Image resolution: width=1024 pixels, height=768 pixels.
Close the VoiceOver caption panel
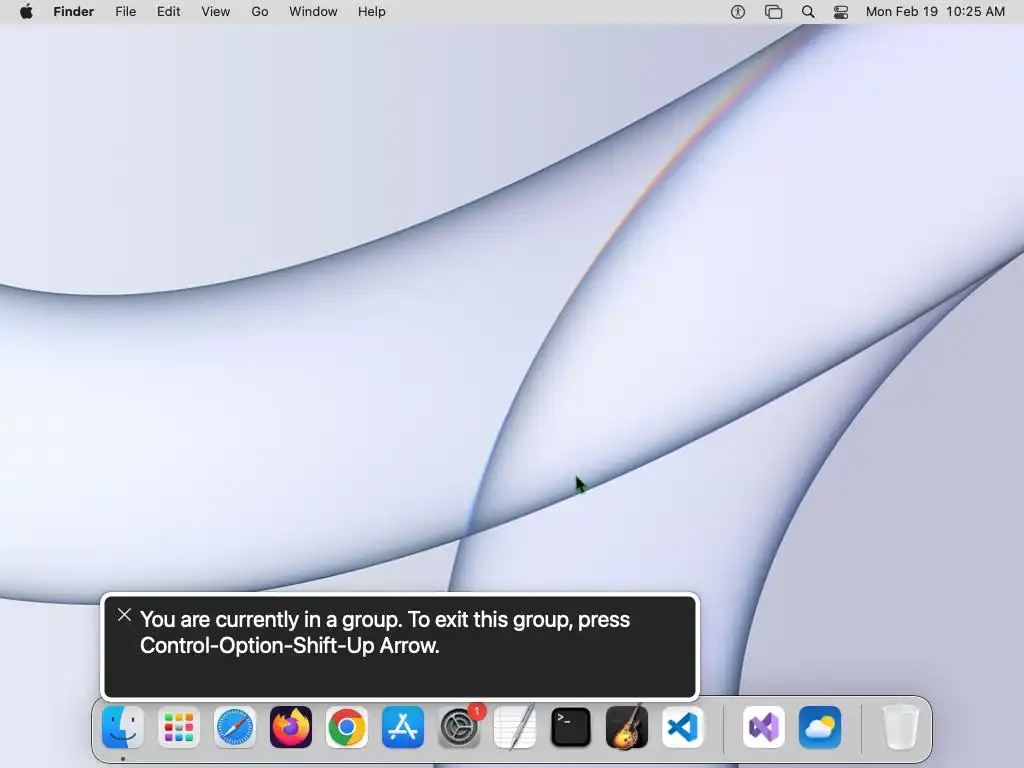(124, 615)
